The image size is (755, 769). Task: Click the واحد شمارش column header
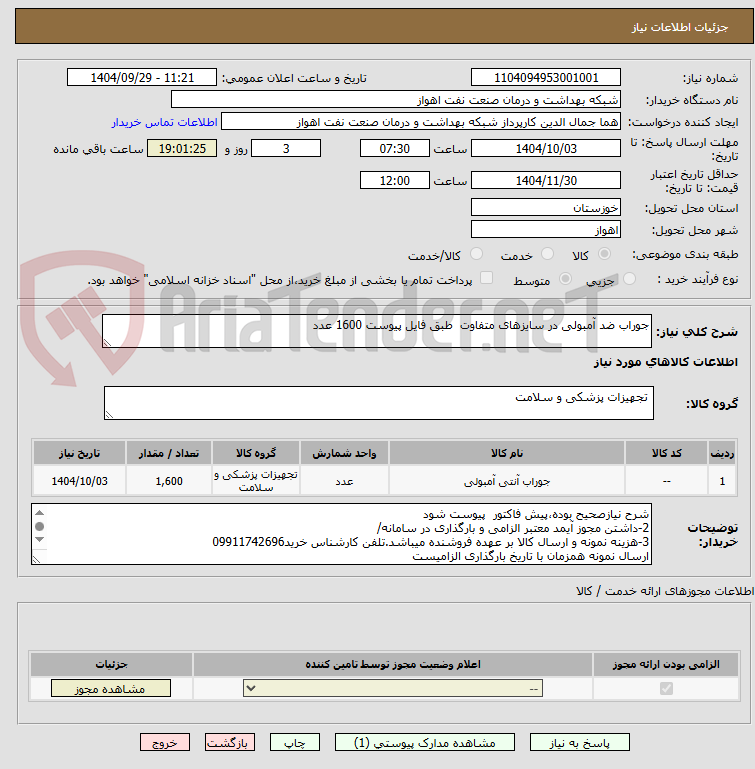(344, 453)
